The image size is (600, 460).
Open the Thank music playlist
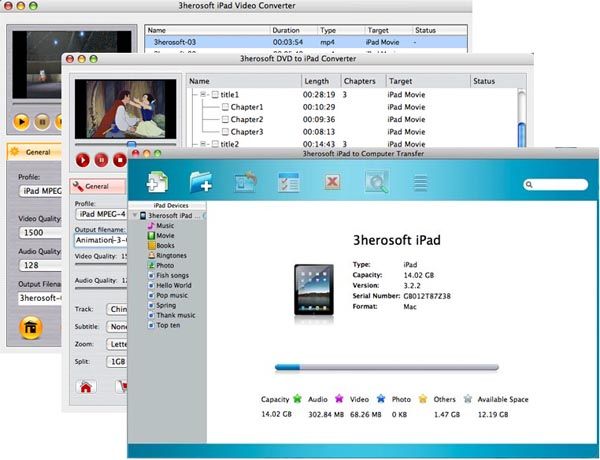point(171,315)
